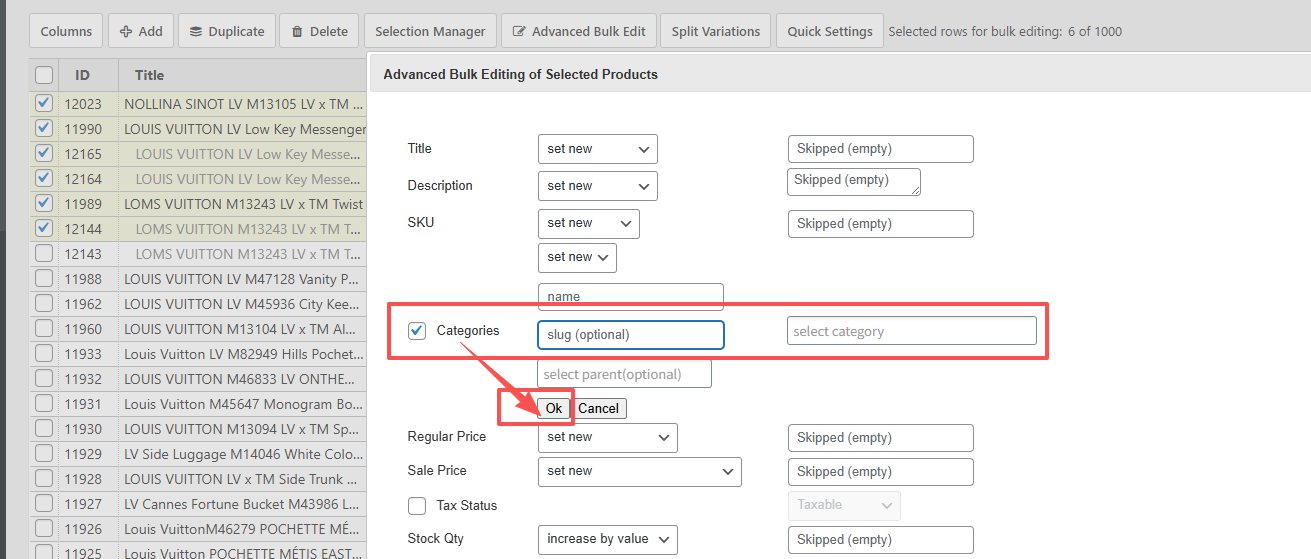Screen dimensions: 1311x559
Task: Enable the Tax Status checkbox
Action: click(x=418, y=506)
